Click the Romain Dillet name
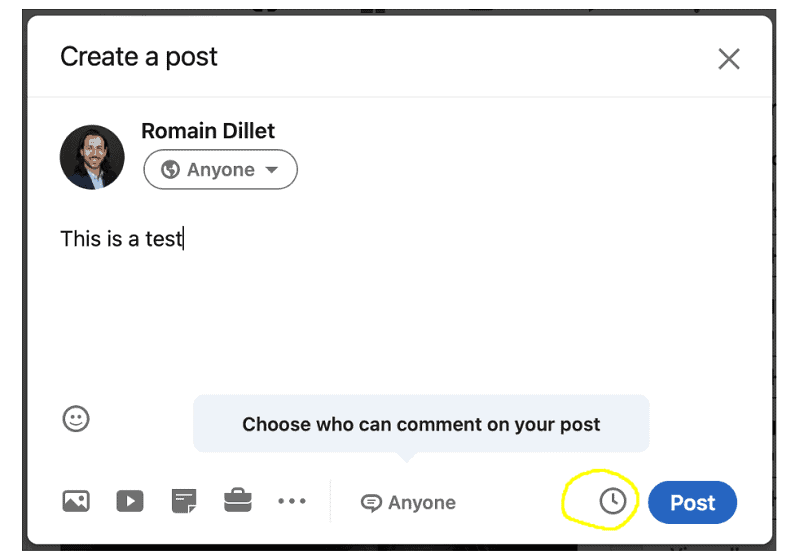Screen dimensions: 800x559 (208, 131)
